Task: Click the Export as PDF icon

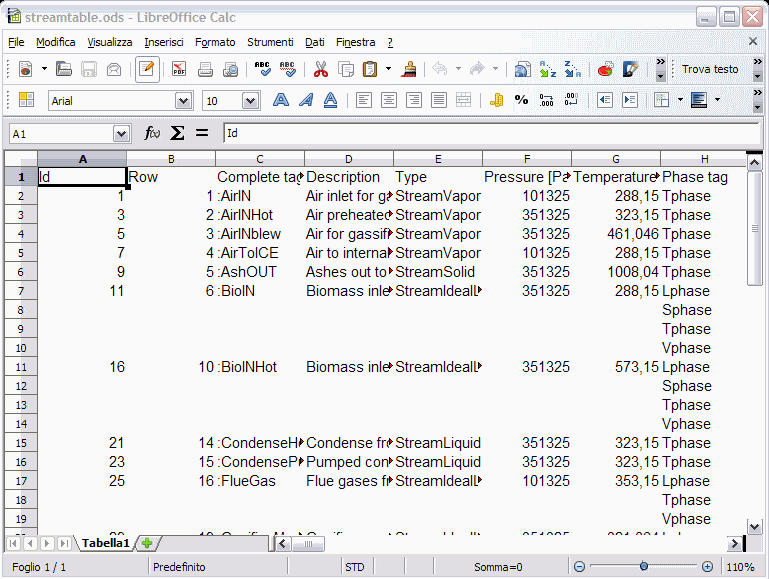Action: [179, 69]
